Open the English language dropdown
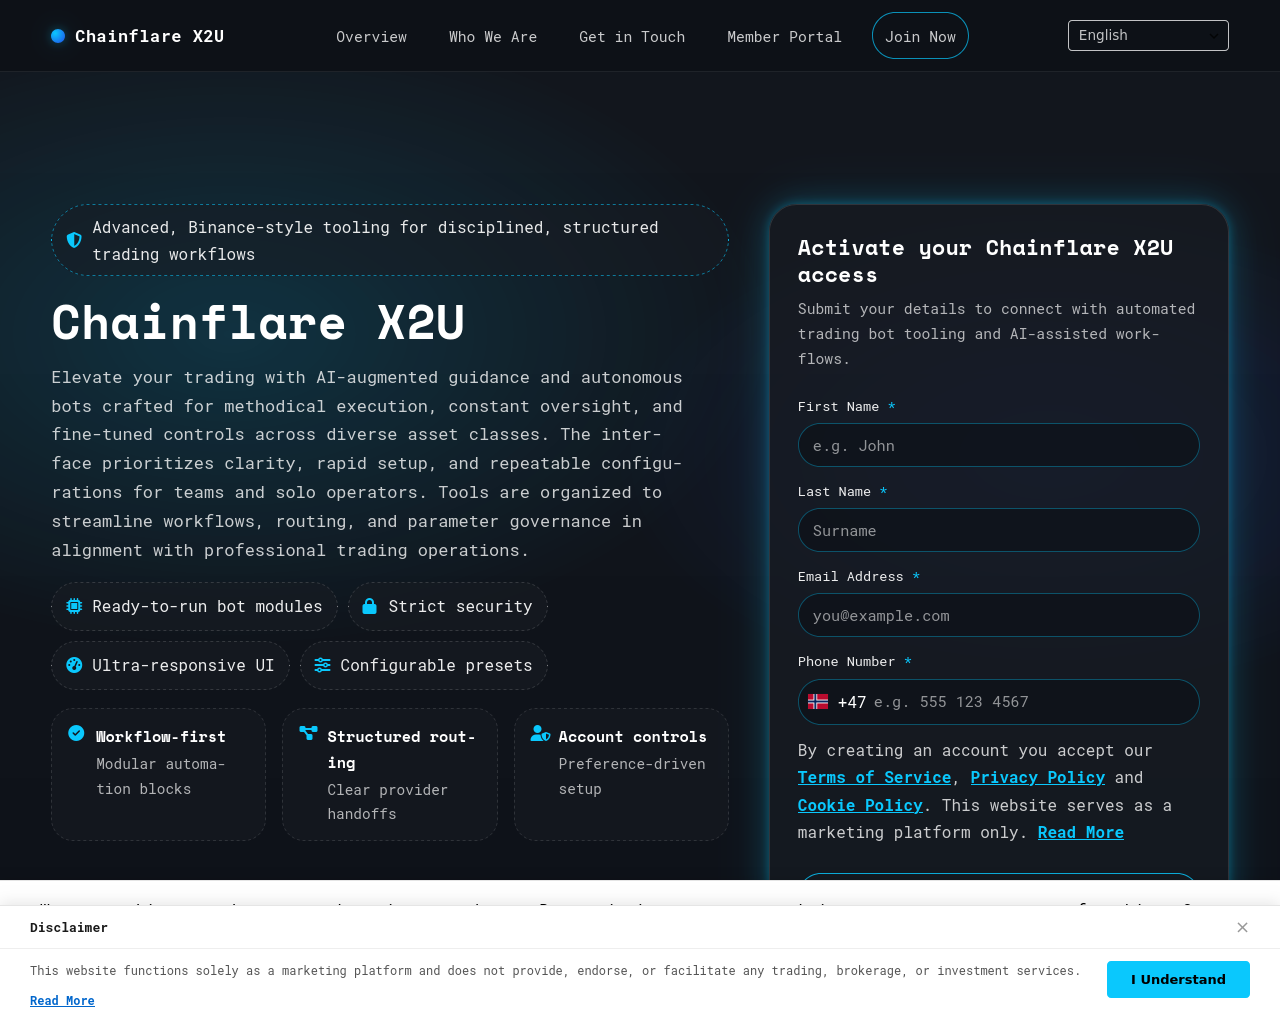1280x1024 pixels. tap(1148, 35)
